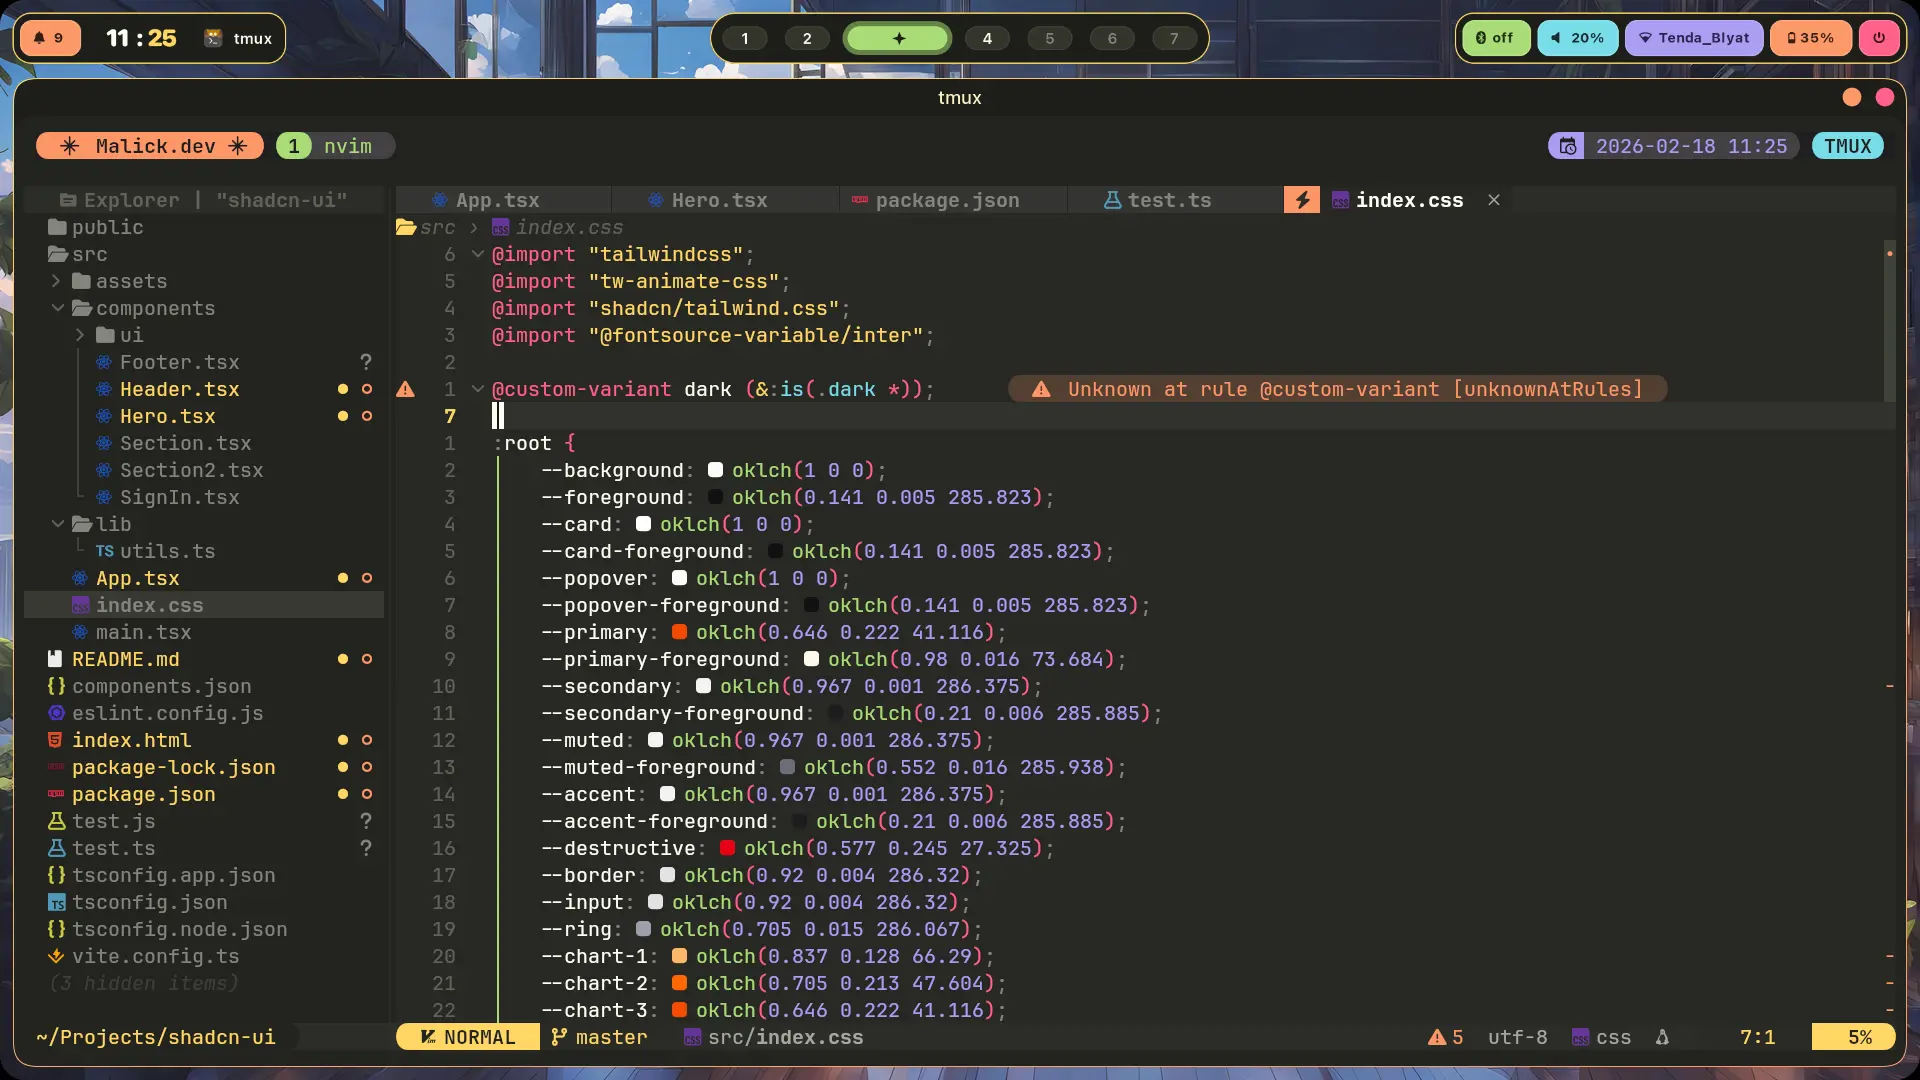Select Header.tsx in explorer
Viewport: 1920px width, 1080px height.
click(x=180, y=389)
